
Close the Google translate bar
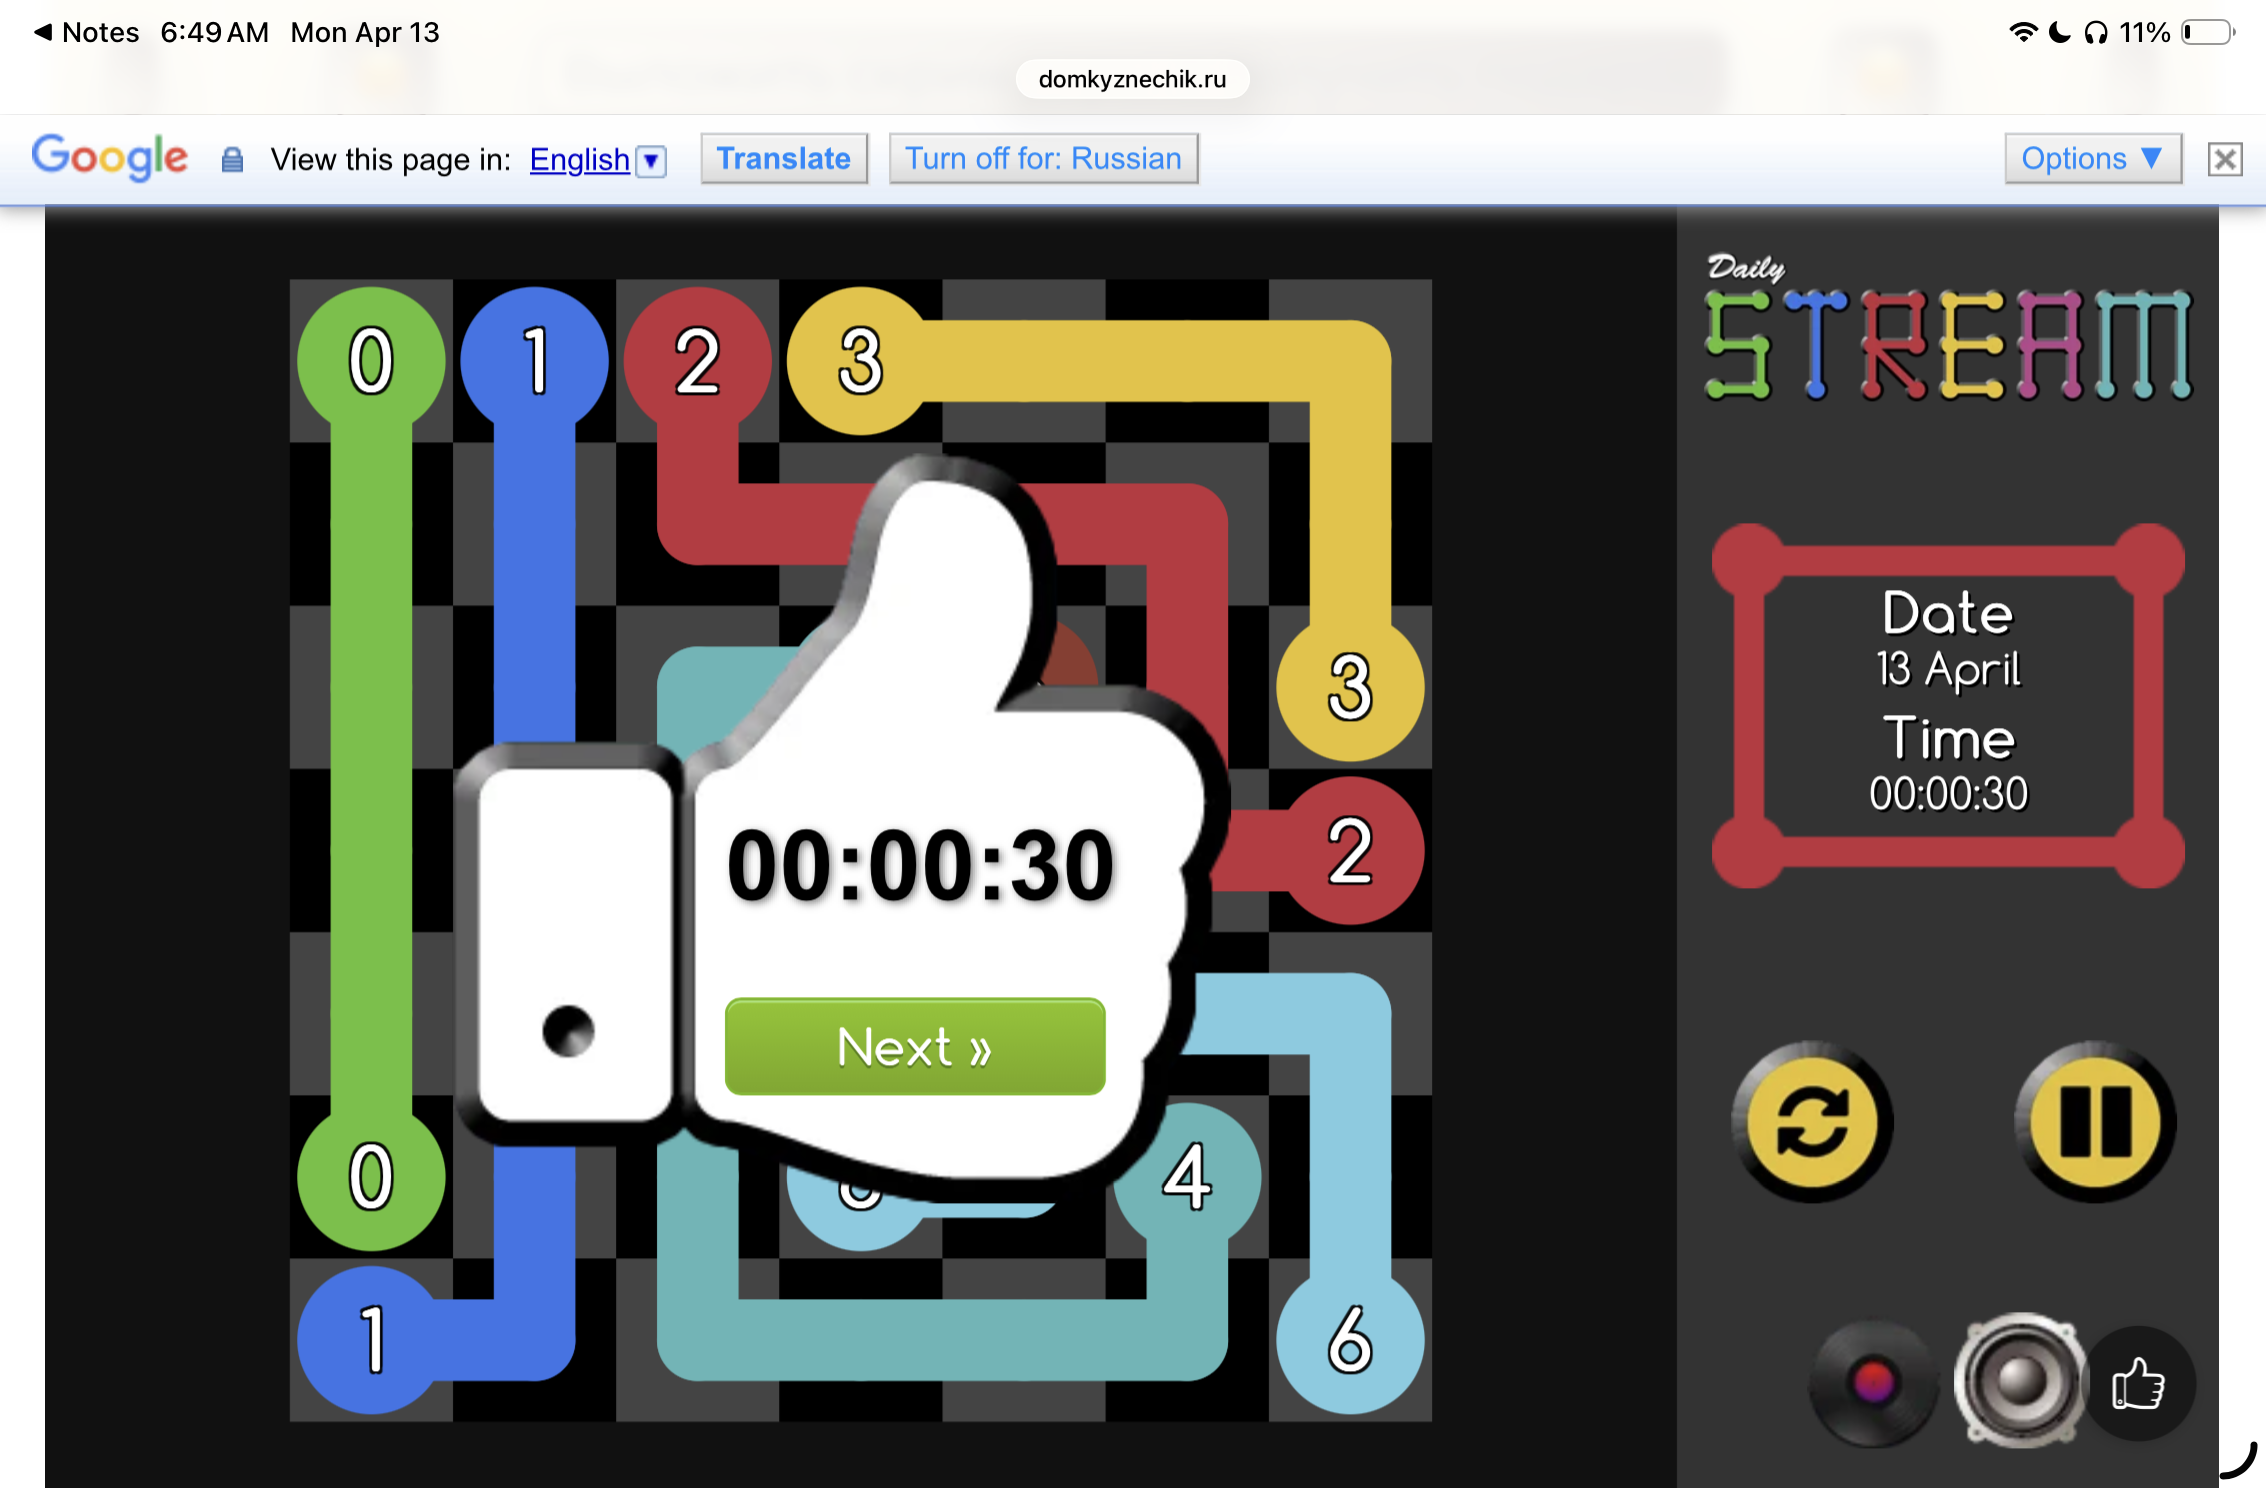[2225, 159]
